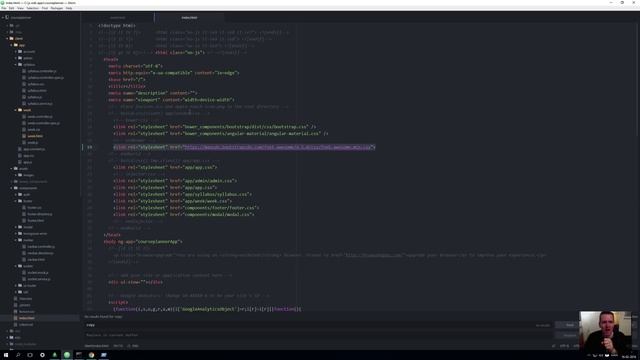Click the Replace button in the find panel

(569, 336)
